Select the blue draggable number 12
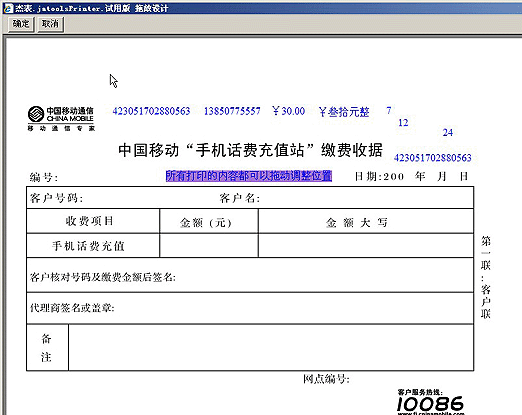 point(403,123)
